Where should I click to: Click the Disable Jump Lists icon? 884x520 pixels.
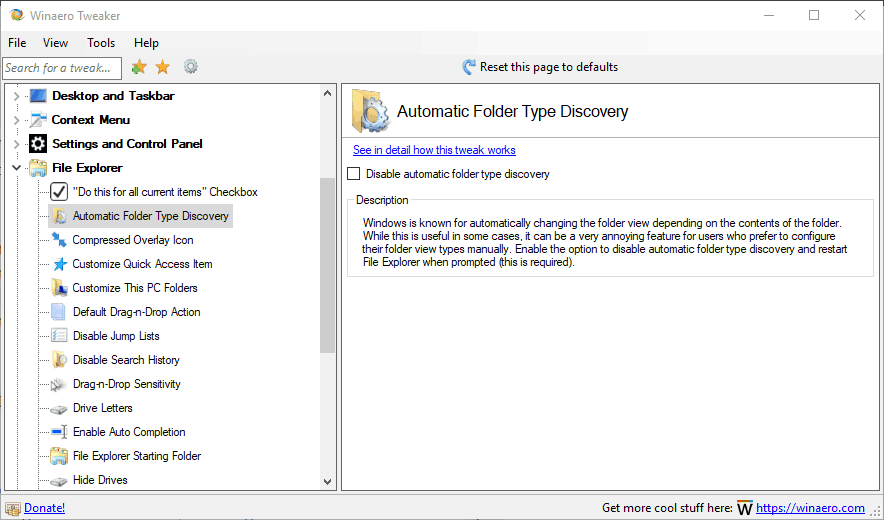point(59,336)
